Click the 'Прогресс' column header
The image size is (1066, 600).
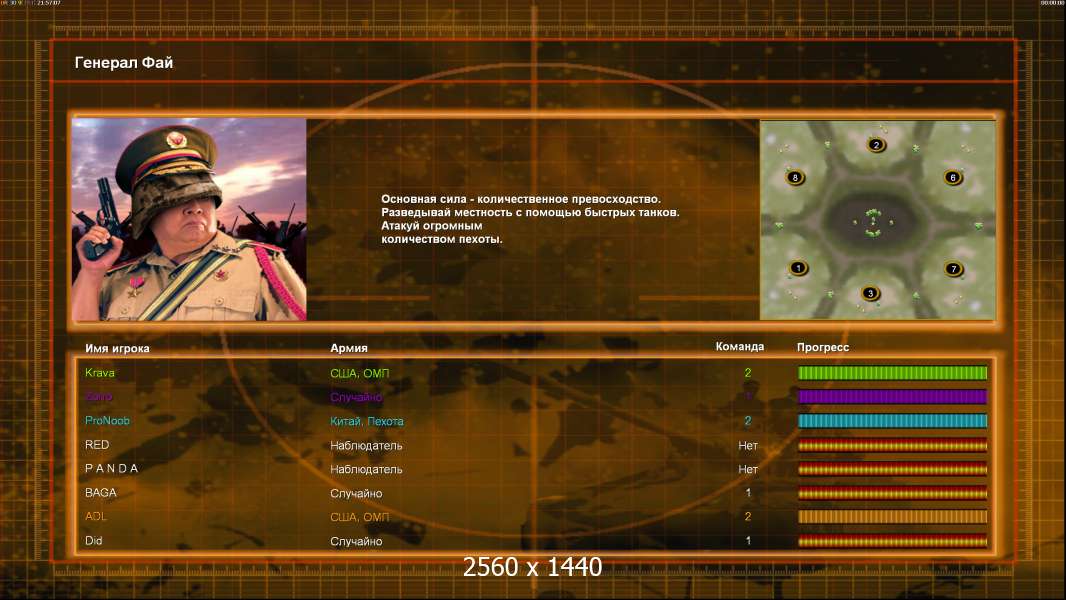823,347
